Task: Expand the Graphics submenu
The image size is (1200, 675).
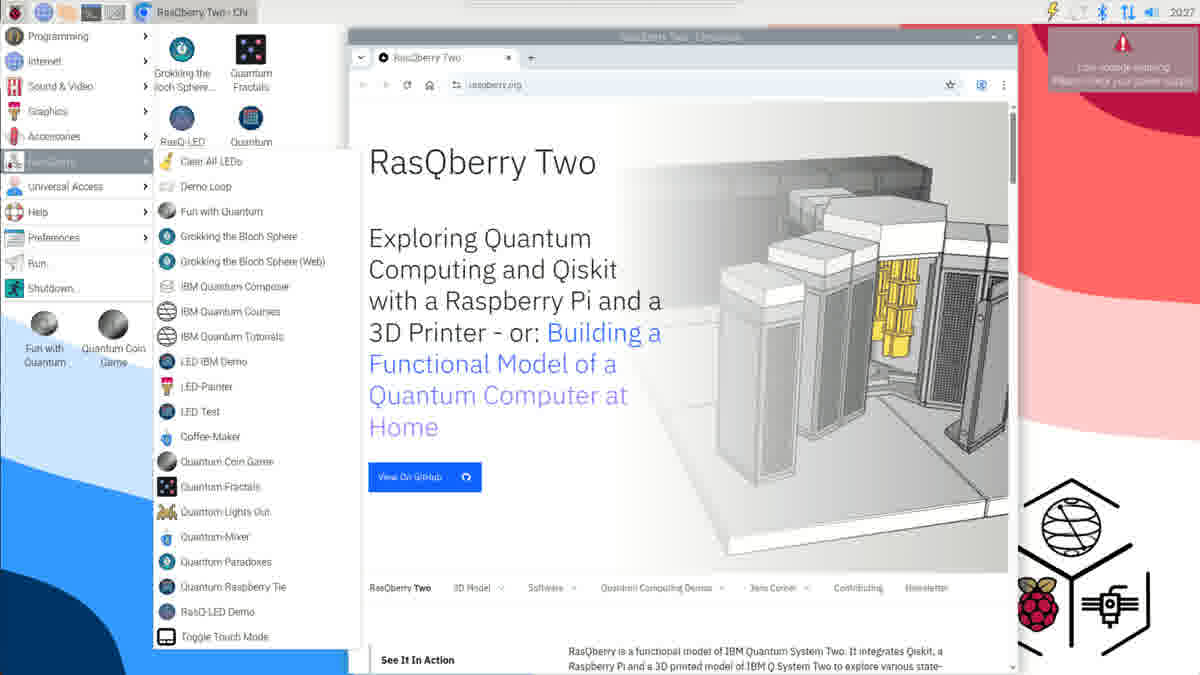Action: pos(77,111)
